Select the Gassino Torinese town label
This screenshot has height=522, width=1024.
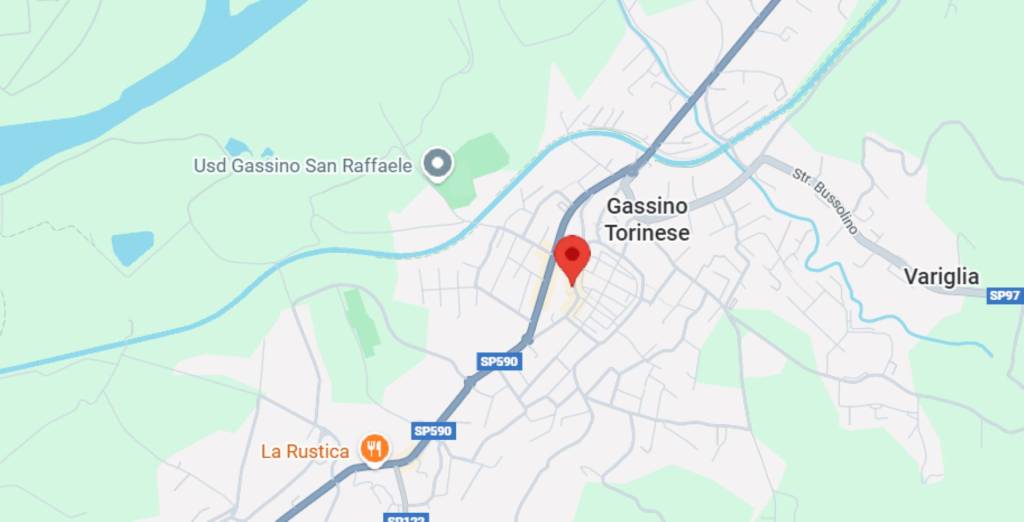pyautogui.click(x=647, y=220)
